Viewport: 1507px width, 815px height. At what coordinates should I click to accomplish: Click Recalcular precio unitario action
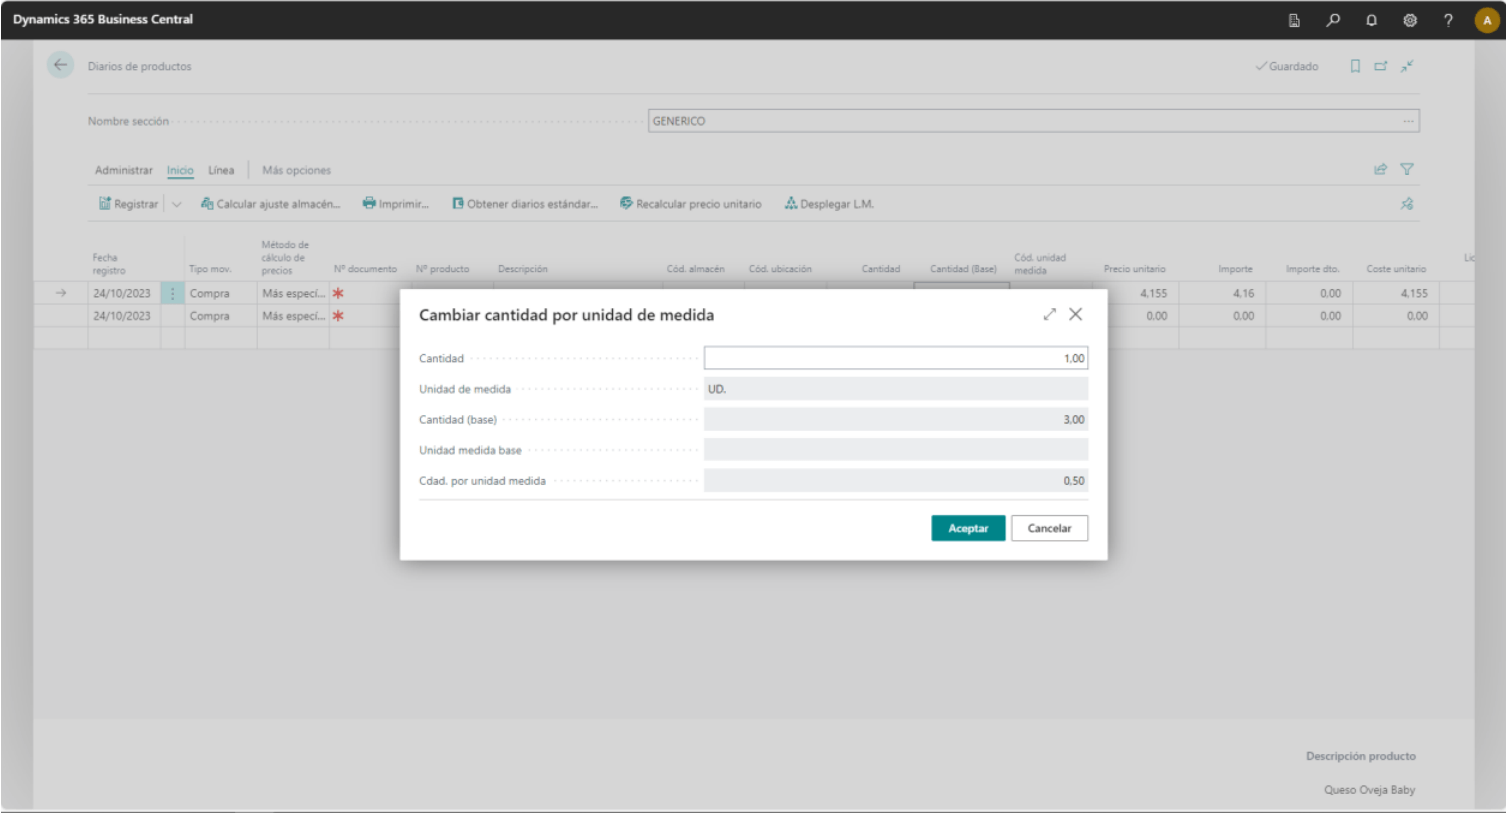point(690,205)
